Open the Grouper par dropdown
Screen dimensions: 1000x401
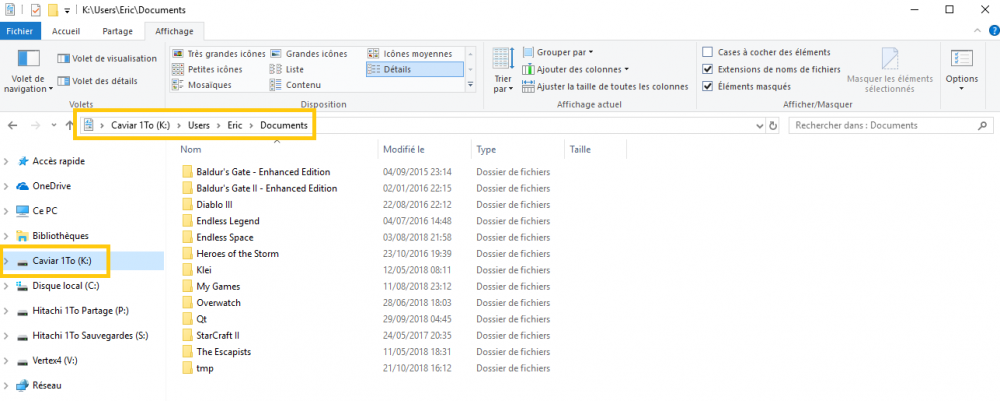pyautogui.click(x=557, y=52)
